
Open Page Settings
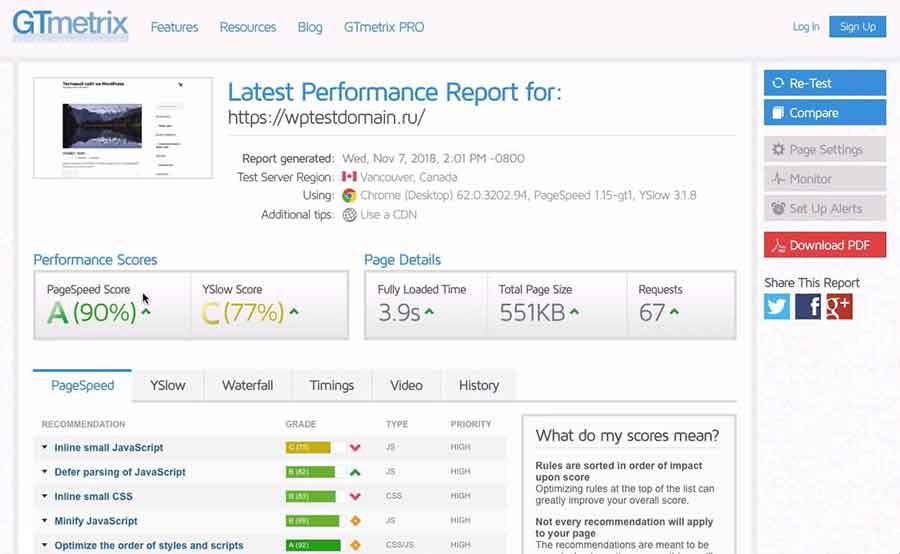(x=825, y=149)
